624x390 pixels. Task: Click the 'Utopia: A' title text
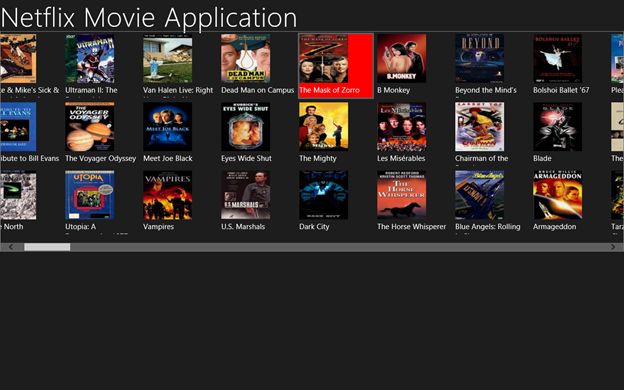(80, 227)
